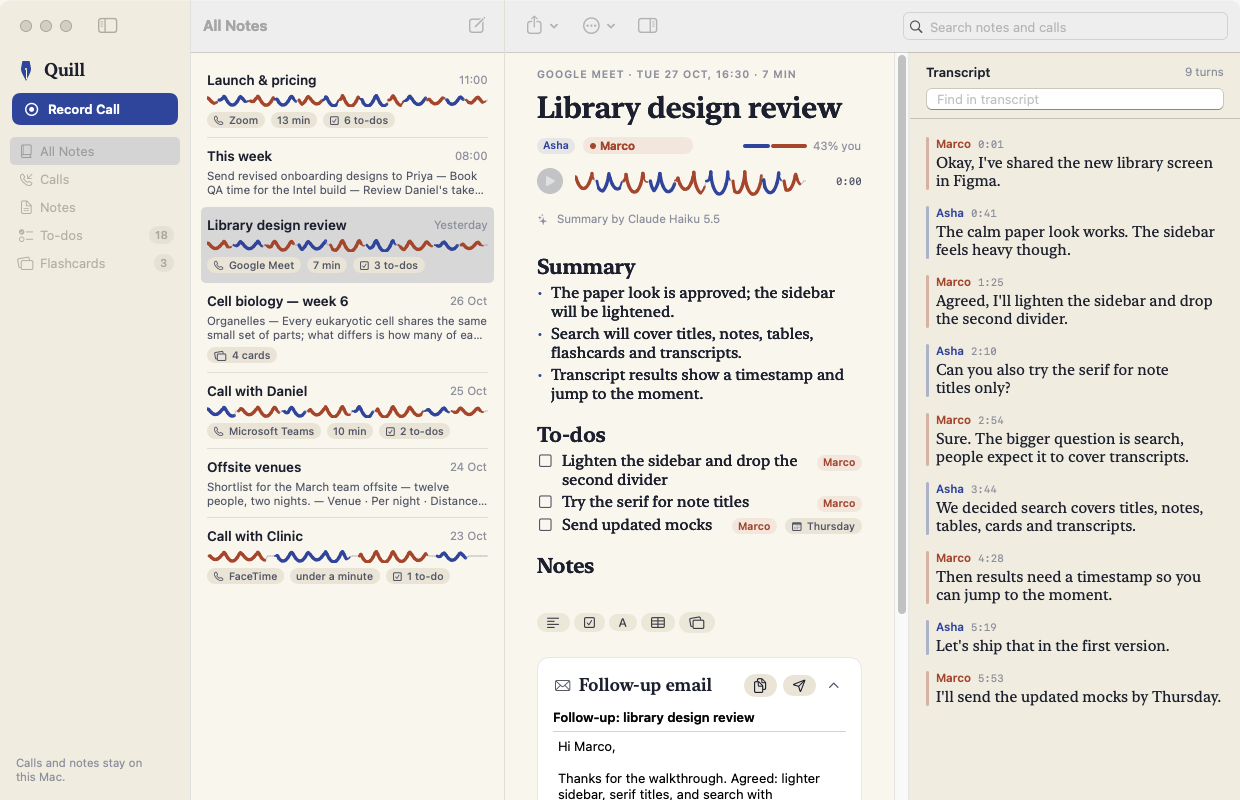Open To-dos in the sidebar
This screenshot has height=800, width=1240.
pos(95,235)
